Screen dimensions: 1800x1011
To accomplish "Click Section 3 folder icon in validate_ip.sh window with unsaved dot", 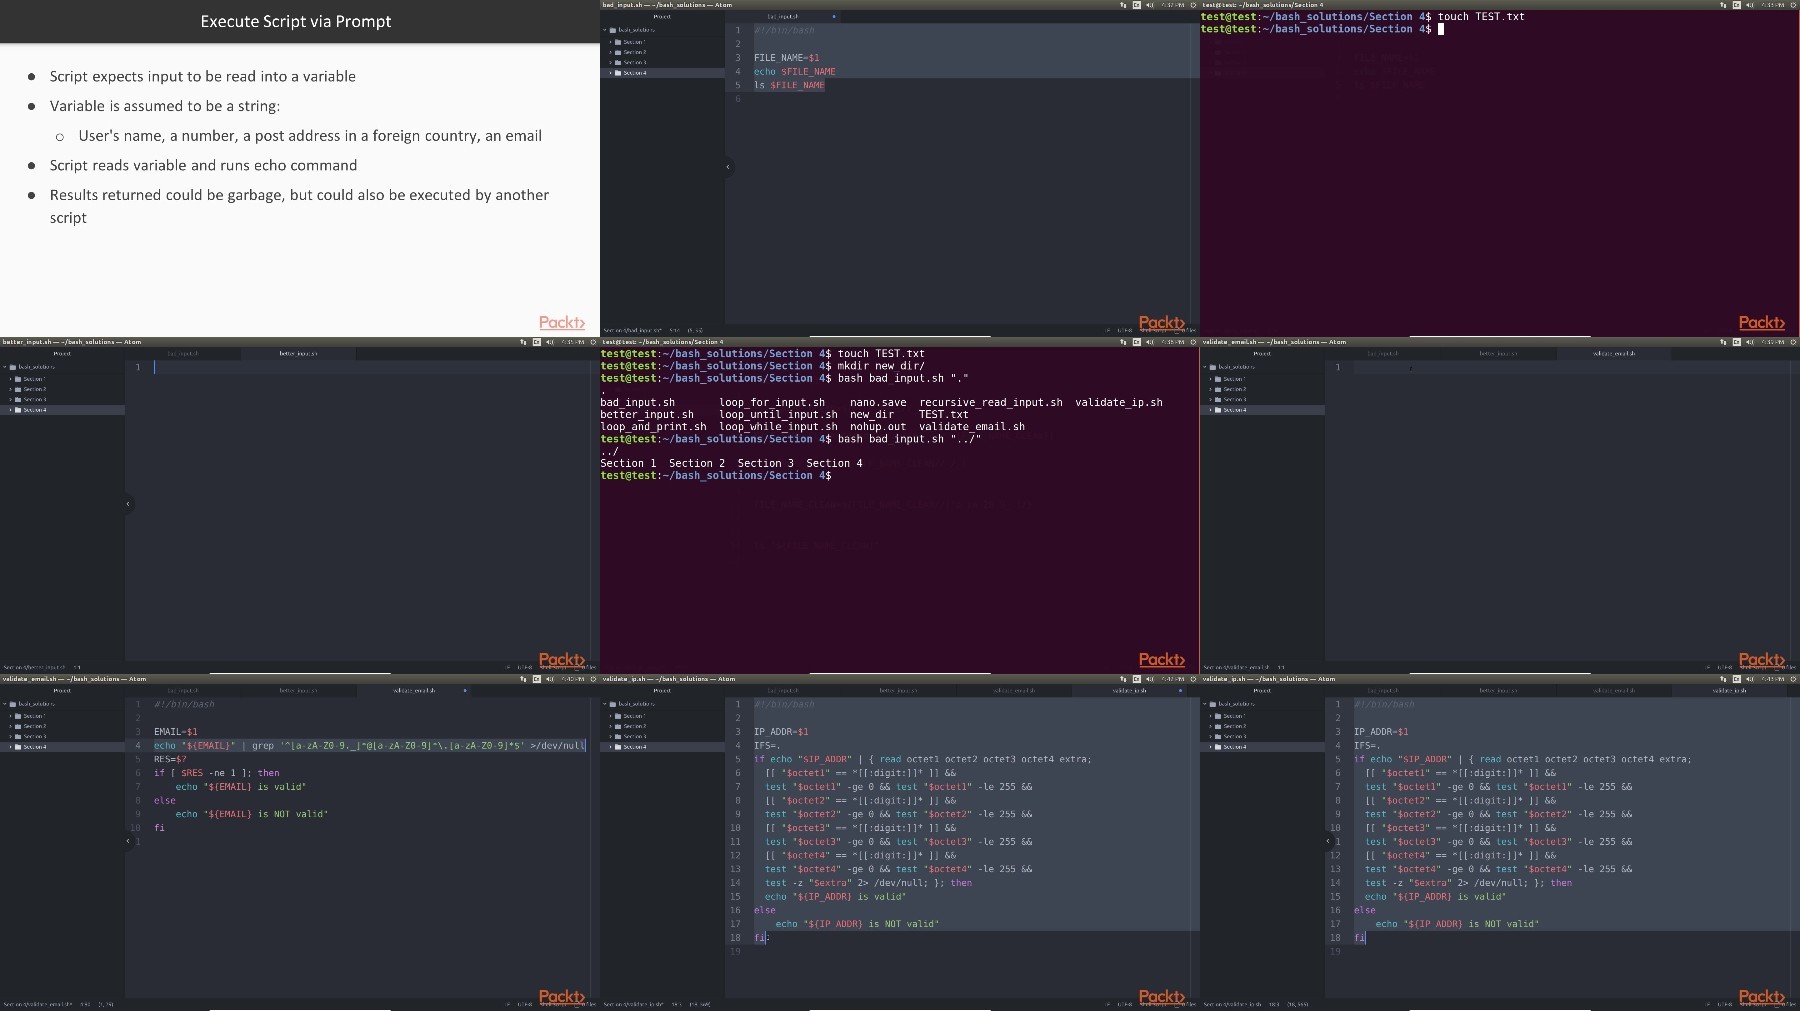I will pos(618,736).
